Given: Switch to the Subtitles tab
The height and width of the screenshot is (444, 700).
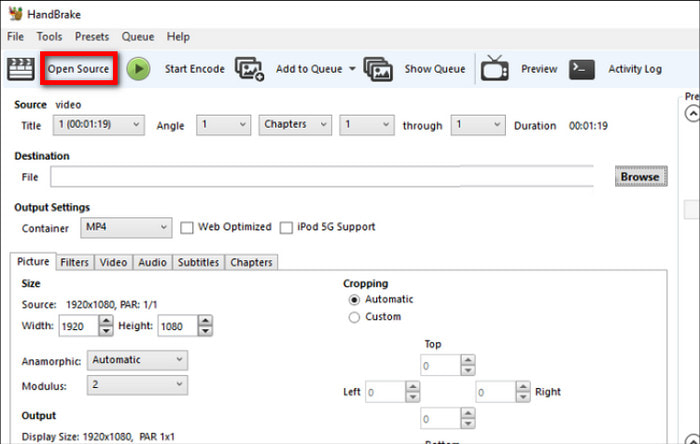Looking at the screenshot, I should (x=199, y=262).
